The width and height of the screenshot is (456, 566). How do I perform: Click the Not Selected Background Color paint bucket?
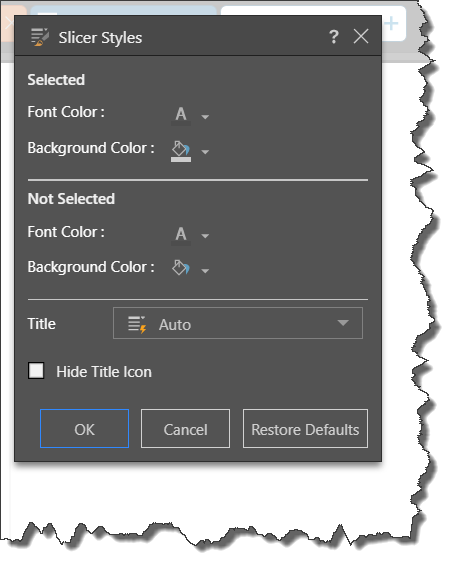[181, 268]
